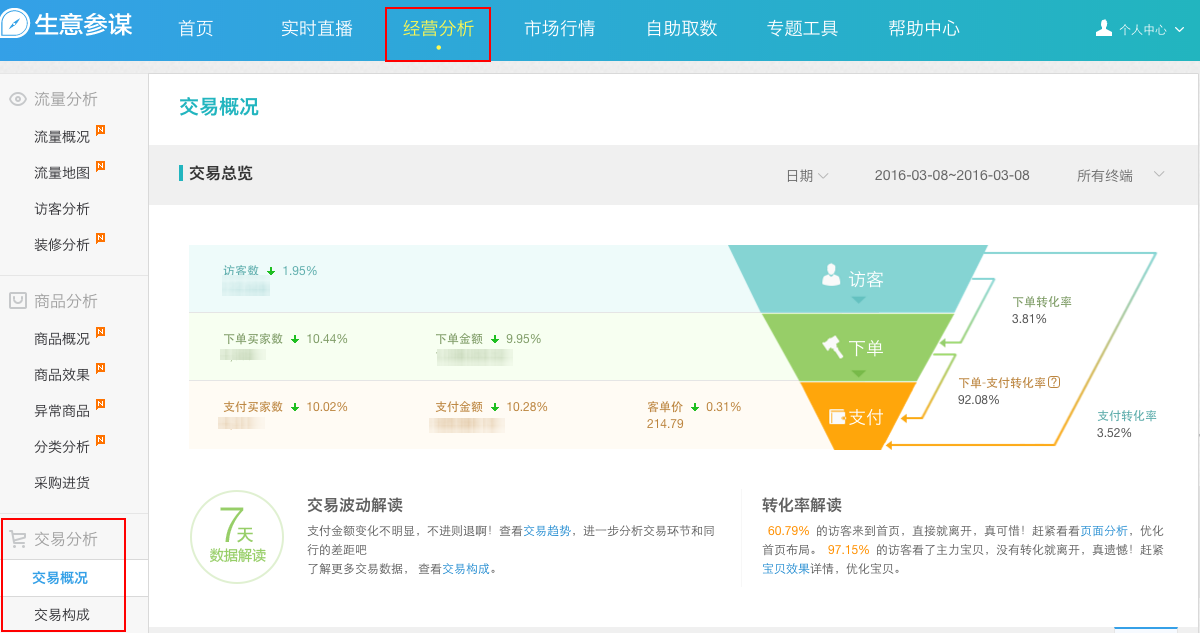Click the 支付 funnel stage

(856, 416)
